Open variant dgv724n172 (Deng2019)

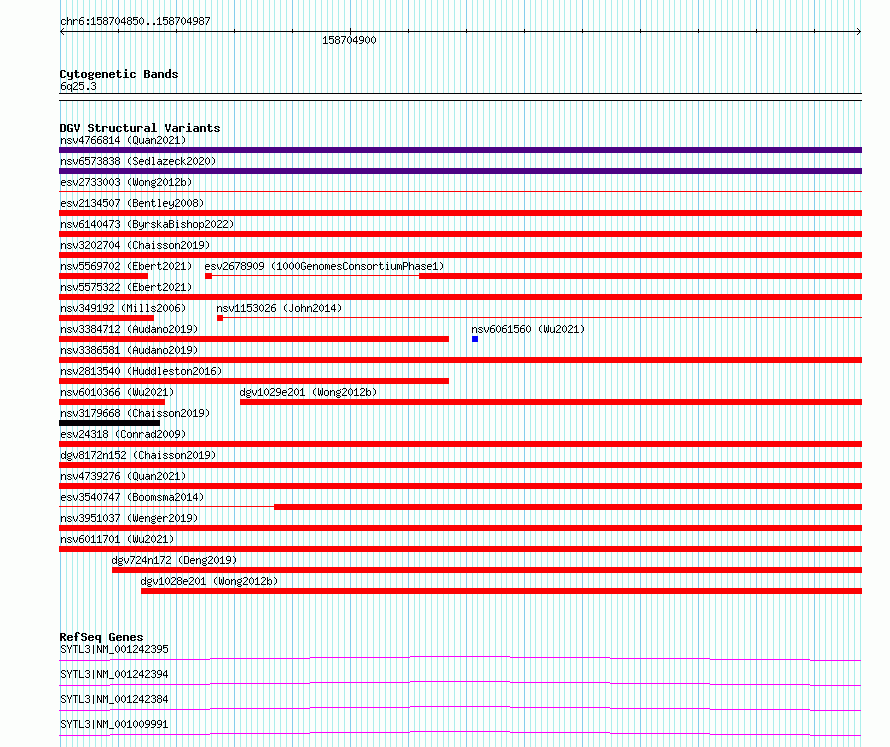(174, 560)
